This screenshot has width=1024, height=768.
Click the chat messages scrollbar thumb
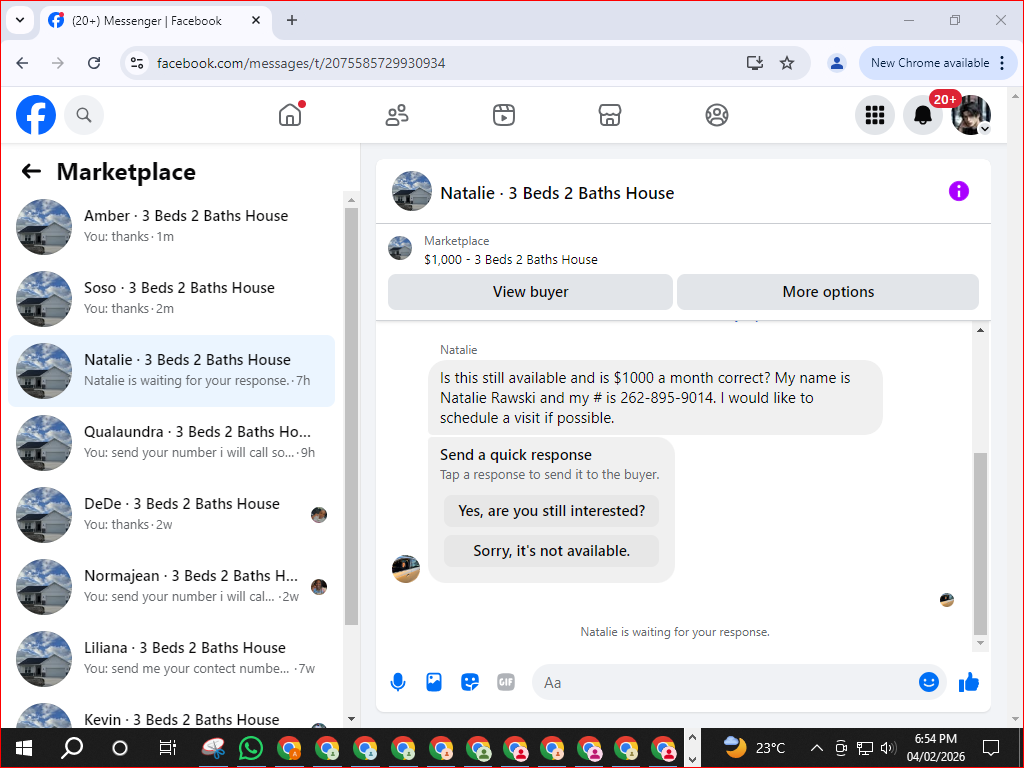(980, 543)
